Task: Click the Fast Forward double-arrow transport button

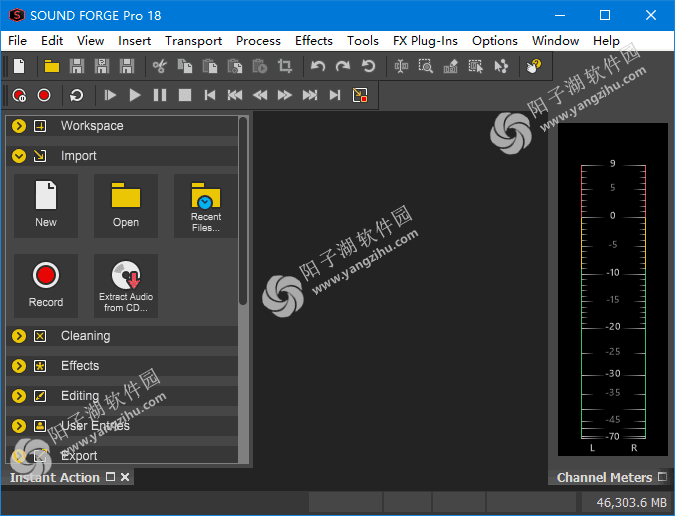Action: click(285, 95)
